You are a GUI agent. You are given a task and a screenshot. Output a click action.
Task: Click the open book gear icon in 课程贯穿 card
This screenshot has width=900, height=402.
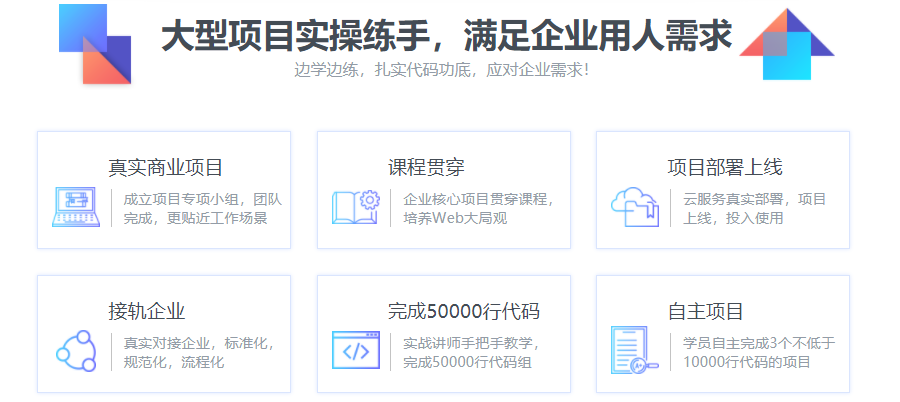[x=356, y=207]
